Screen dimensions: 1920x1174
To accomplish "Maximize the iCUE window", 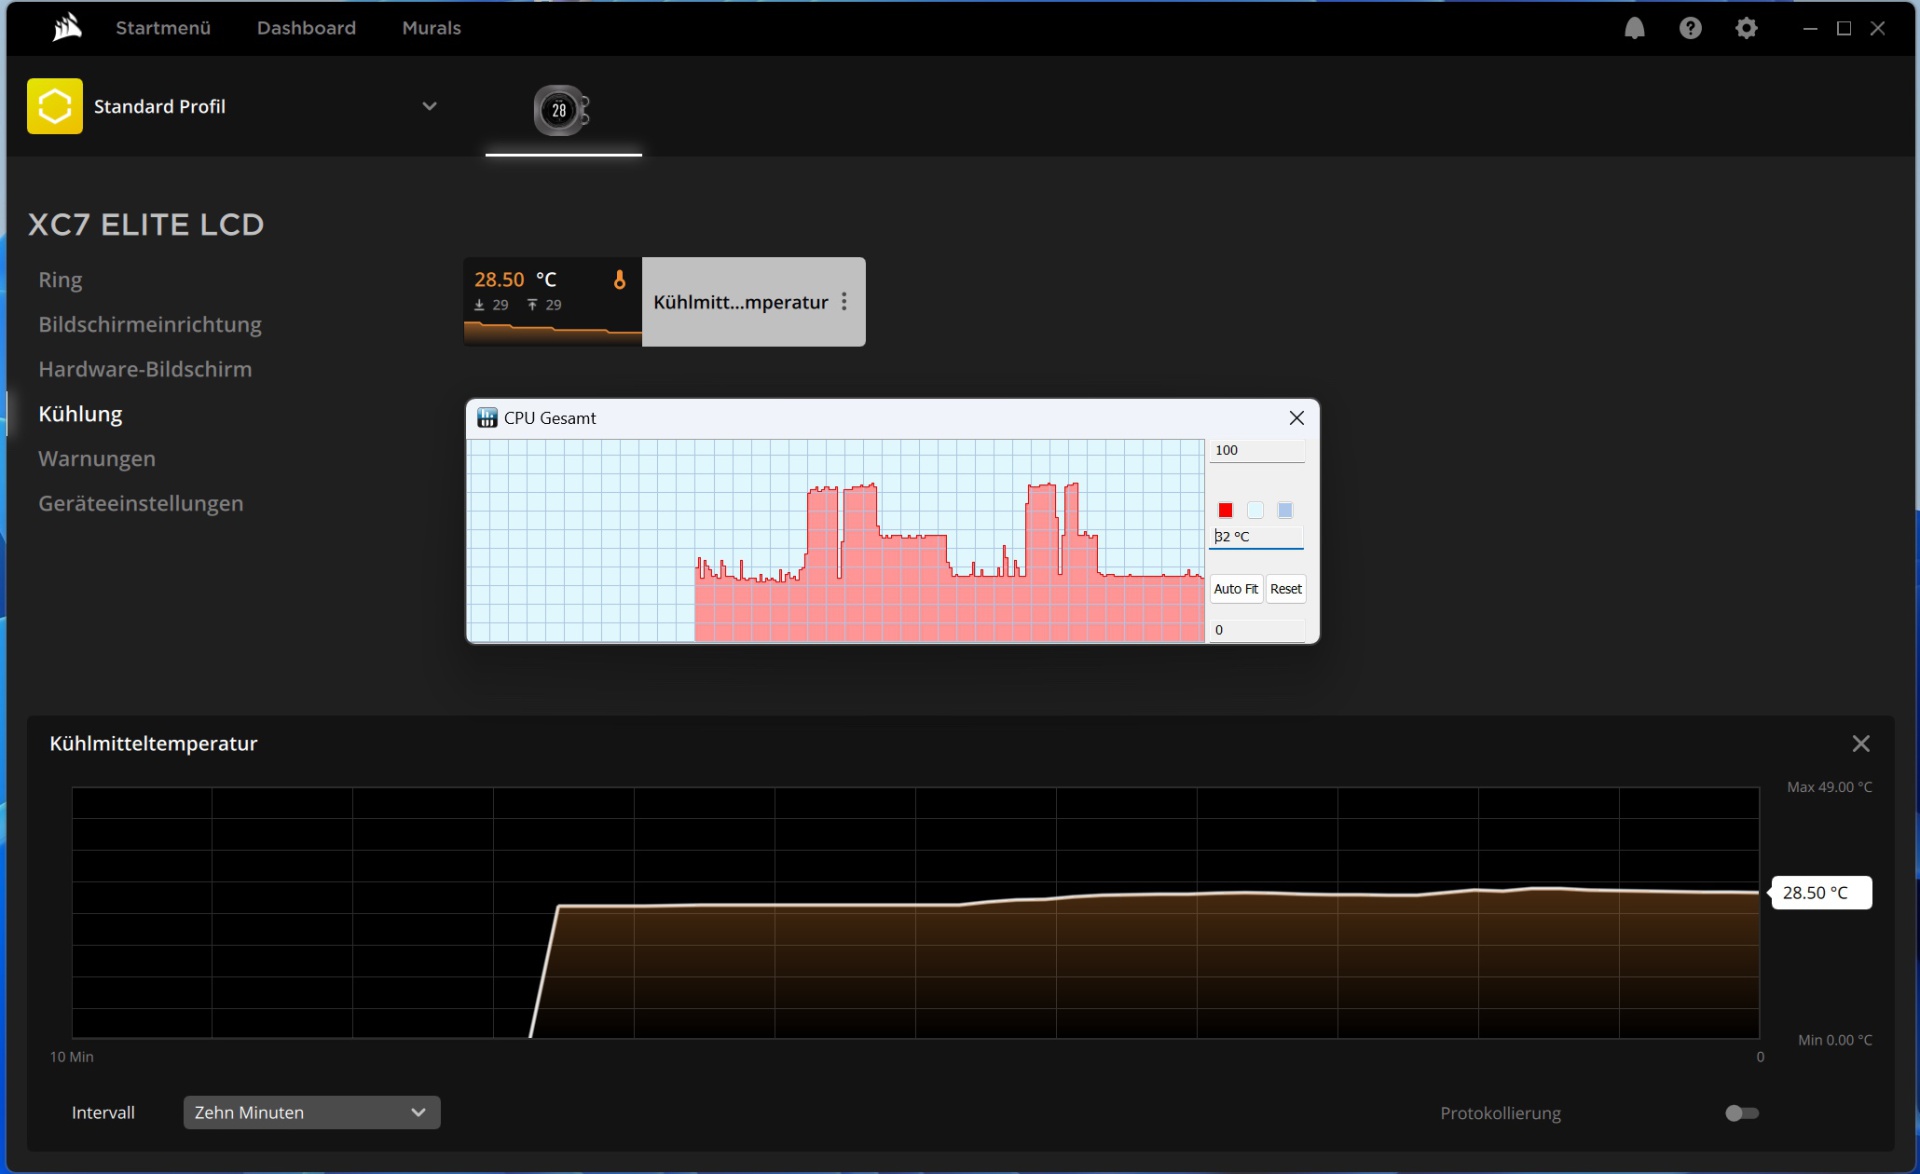I will coord(1844,28).
